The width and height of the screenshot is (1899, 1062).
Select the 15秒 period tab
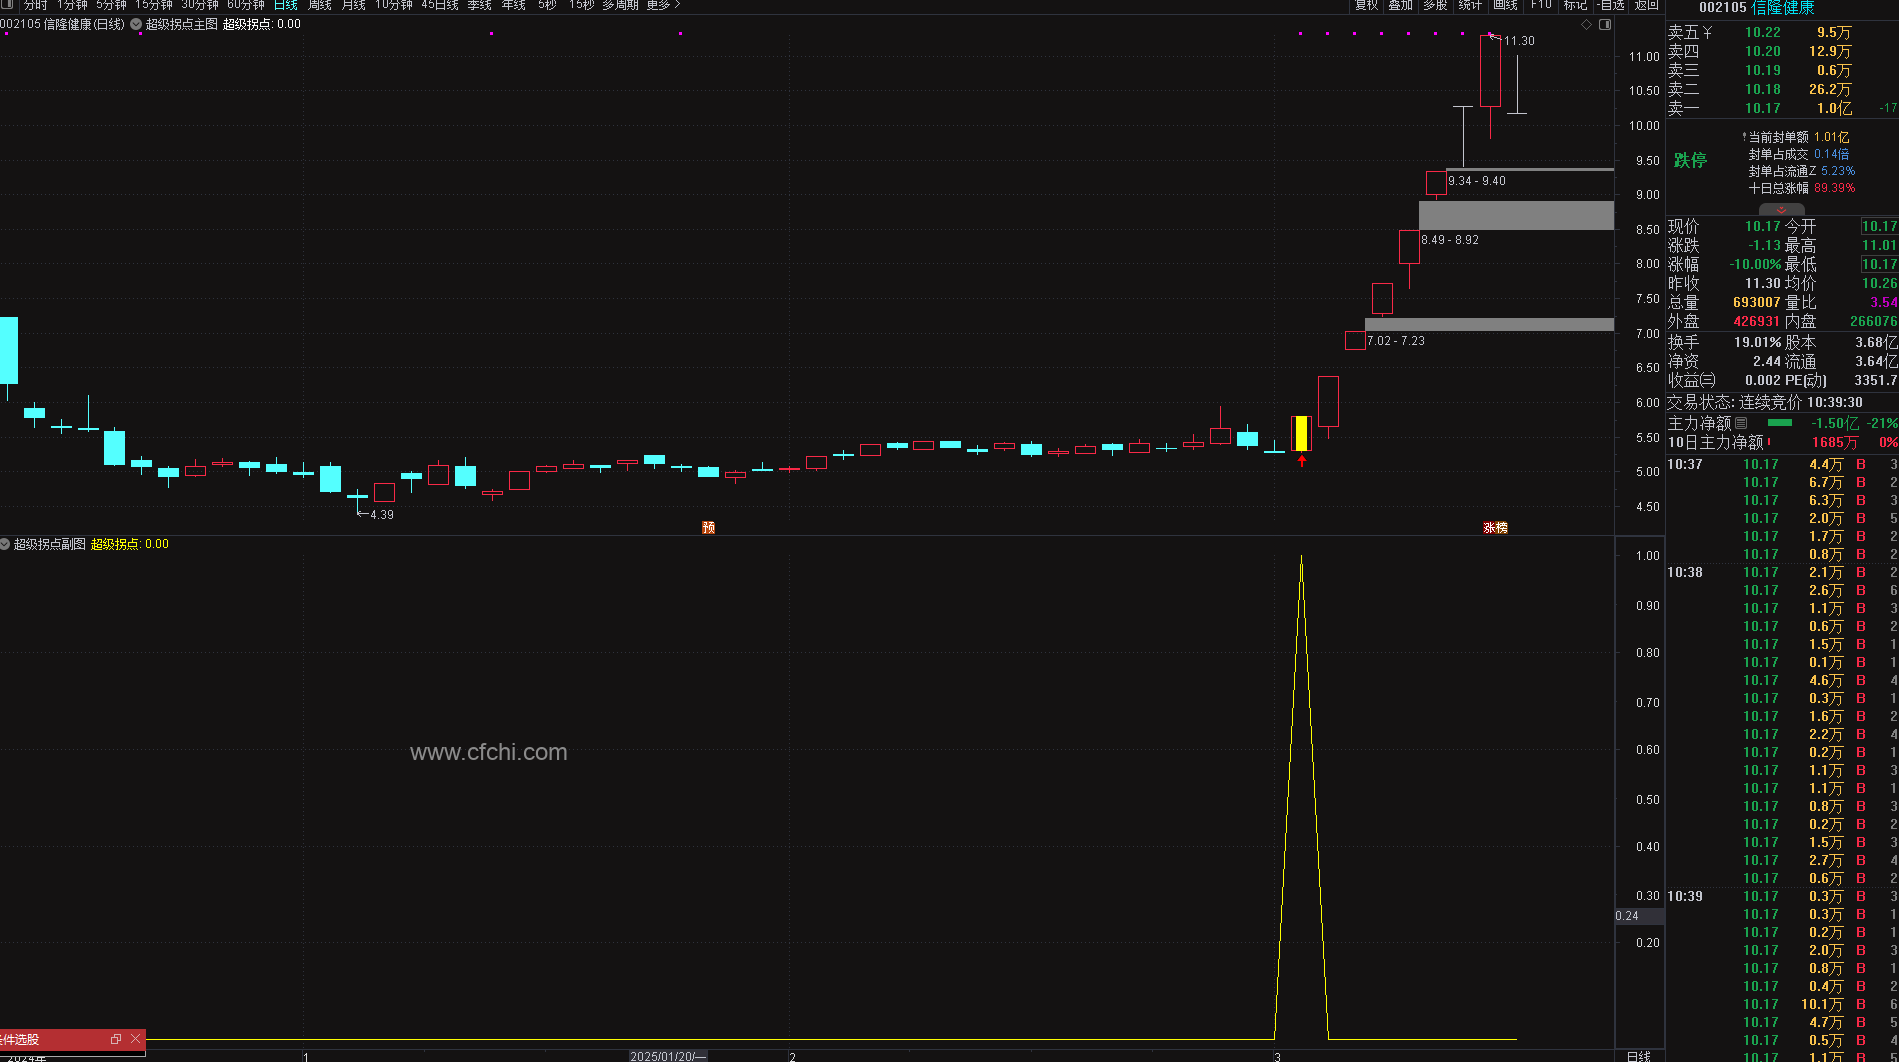coord(581,5)
